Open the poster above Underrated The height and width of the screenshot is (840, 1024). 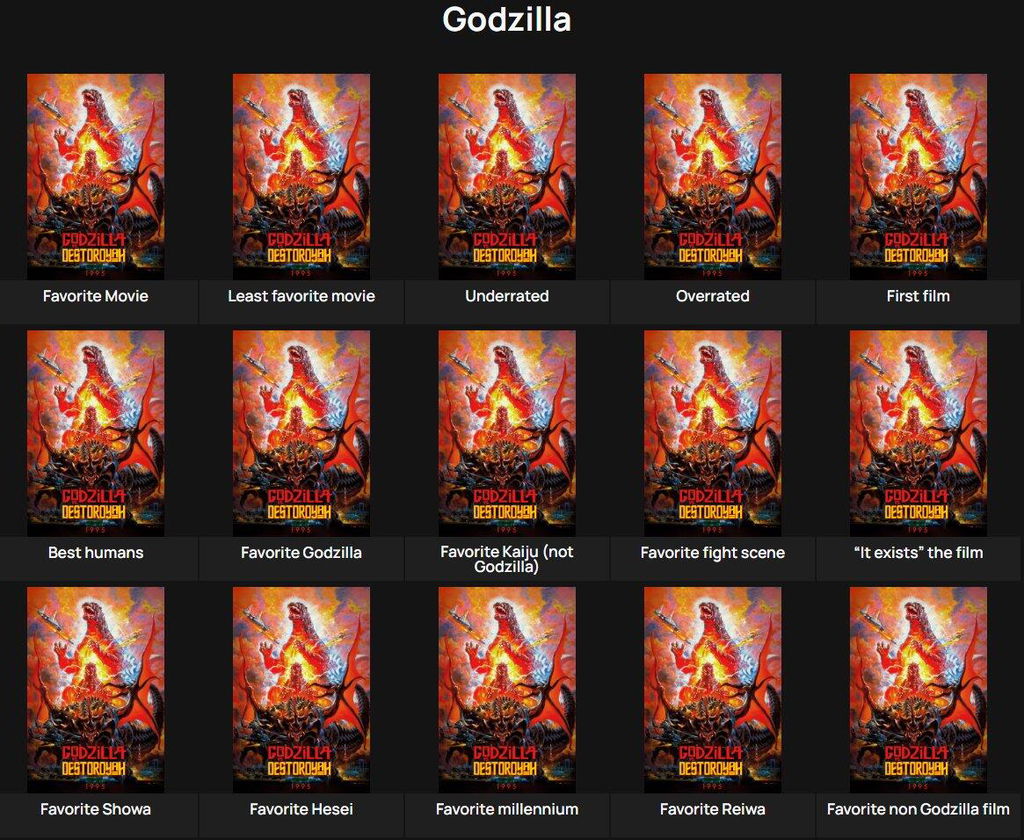pyautogui.click(x=507, y=176)
